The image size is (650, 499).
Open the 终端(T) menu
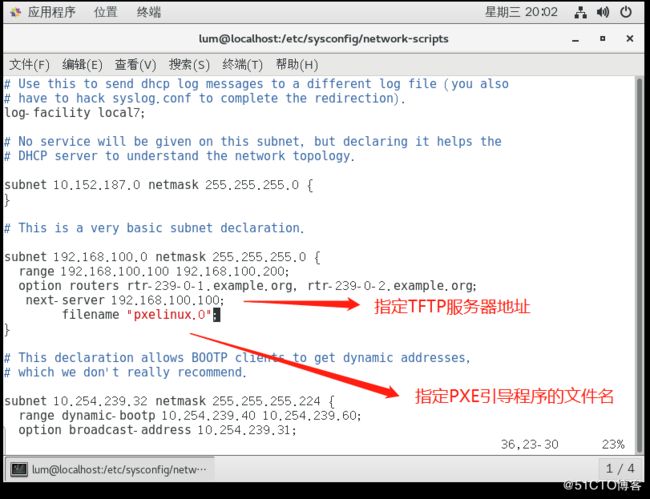[x=243, y=65]
